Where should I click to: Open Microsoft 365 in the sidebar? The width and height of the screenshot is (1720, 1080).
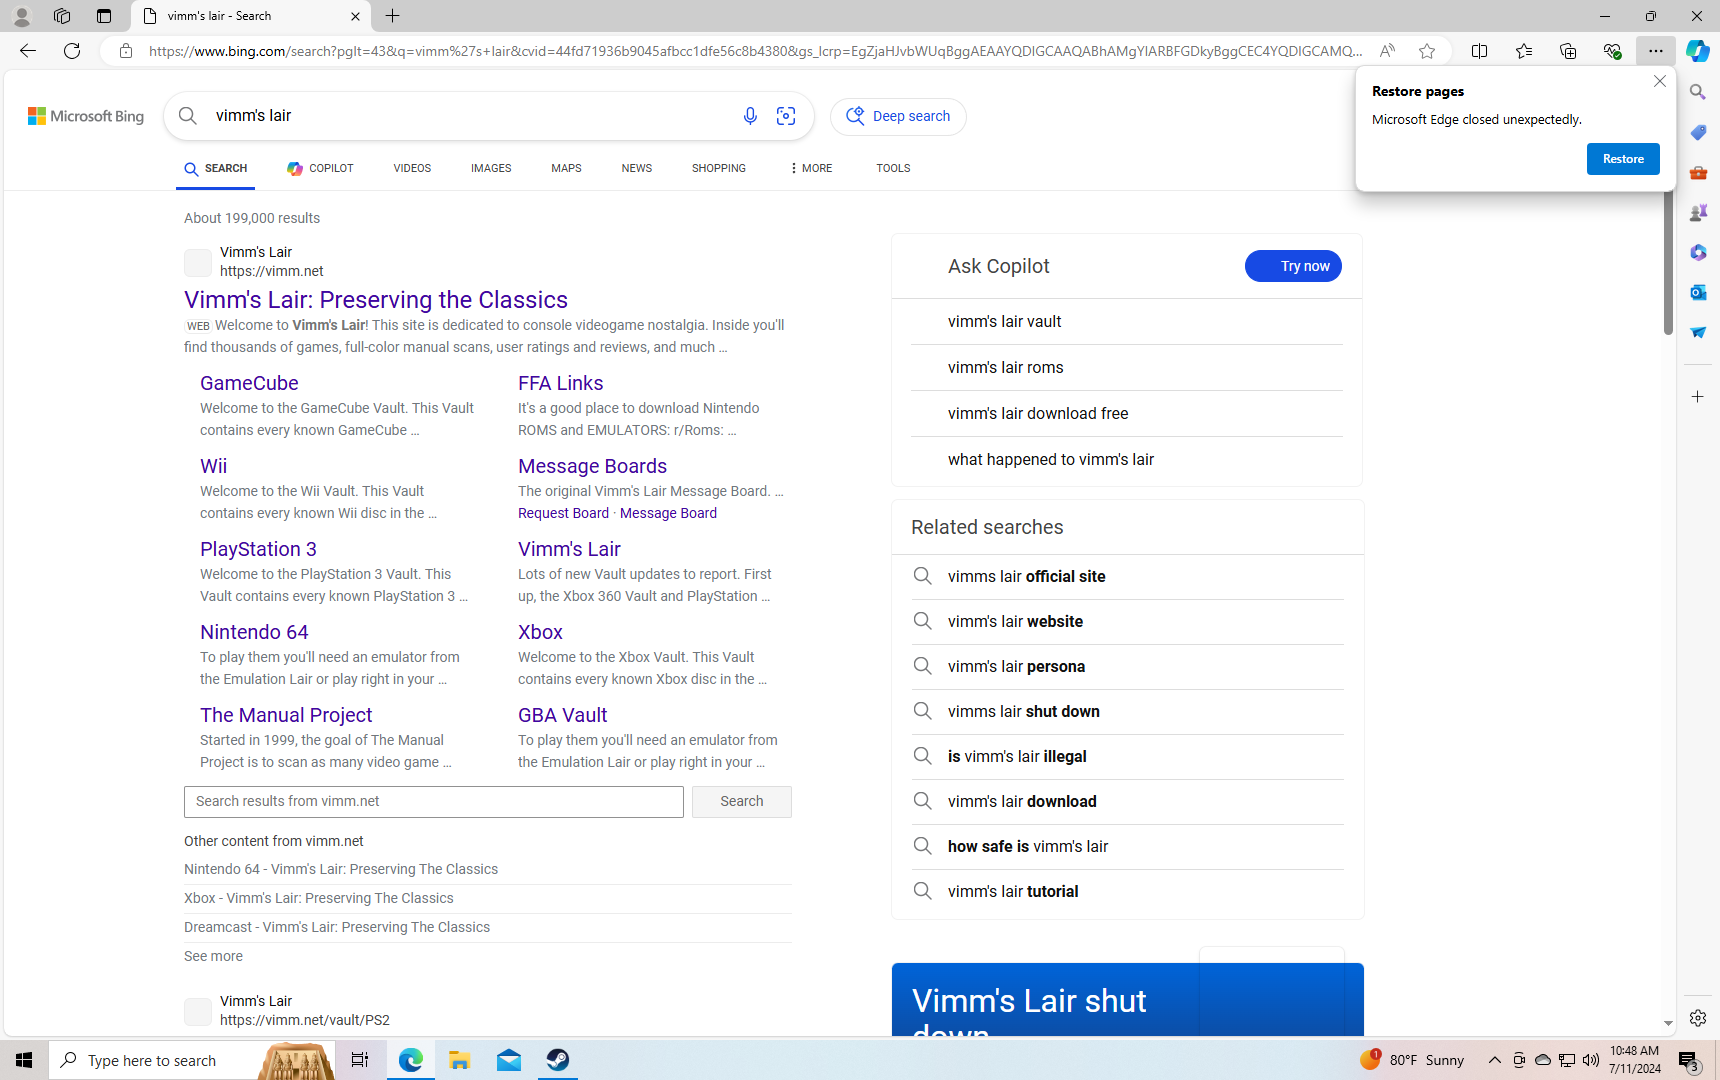tap(1697, 252)
